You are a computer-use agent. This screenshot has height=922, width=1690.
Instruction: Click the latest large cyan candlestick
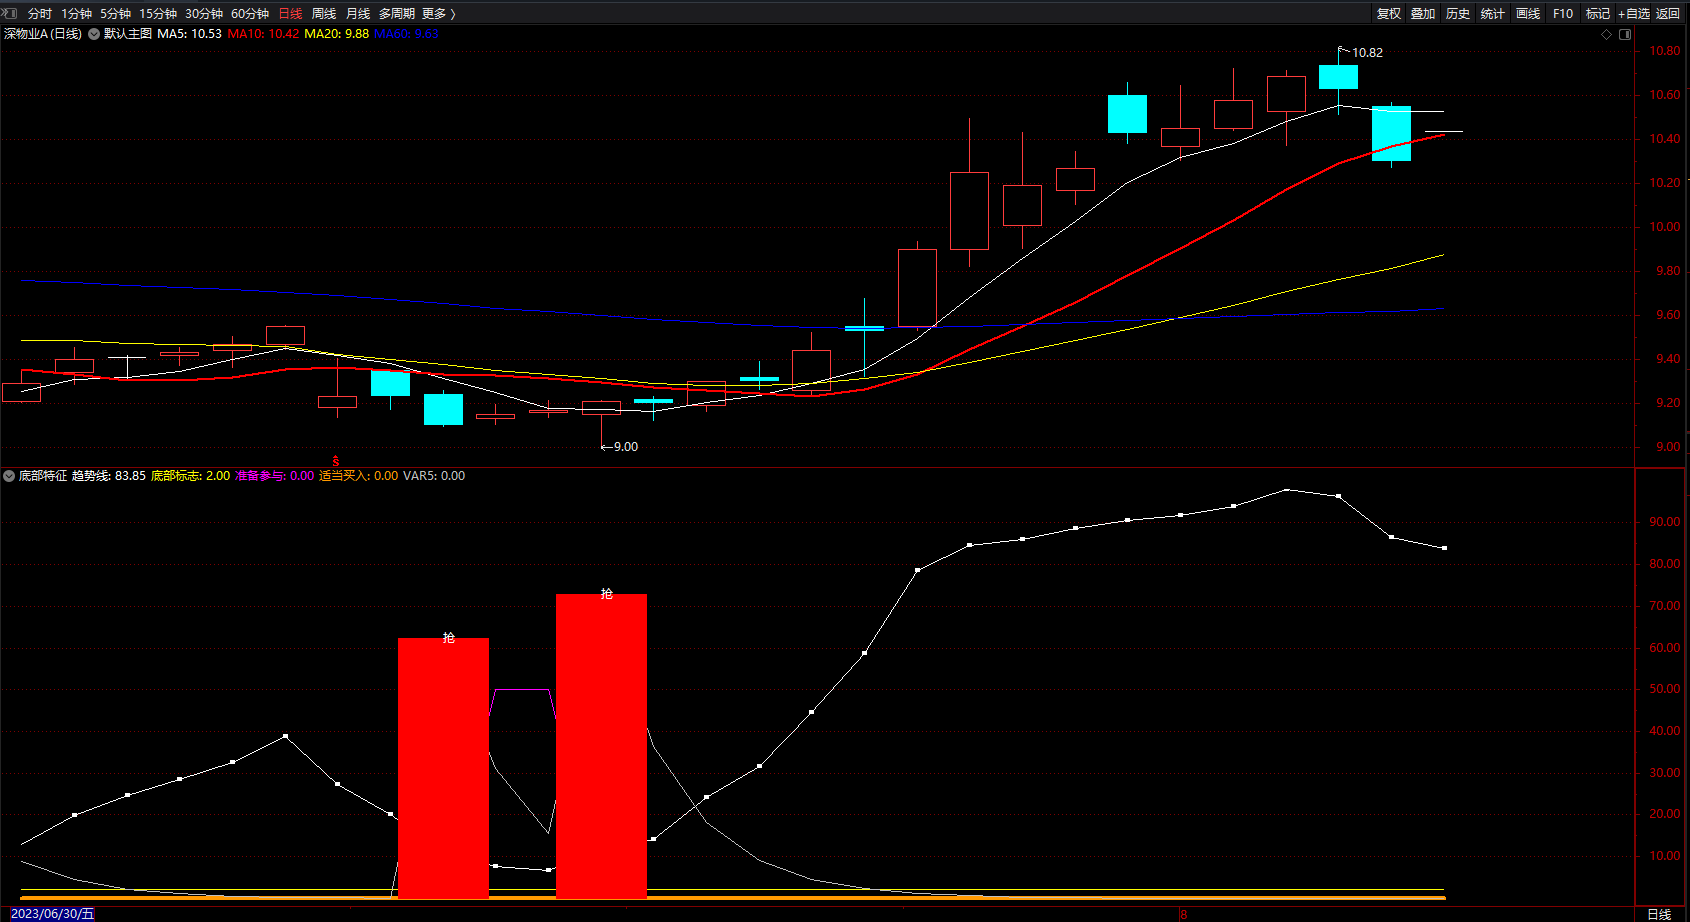click(x=1391, y=133)
